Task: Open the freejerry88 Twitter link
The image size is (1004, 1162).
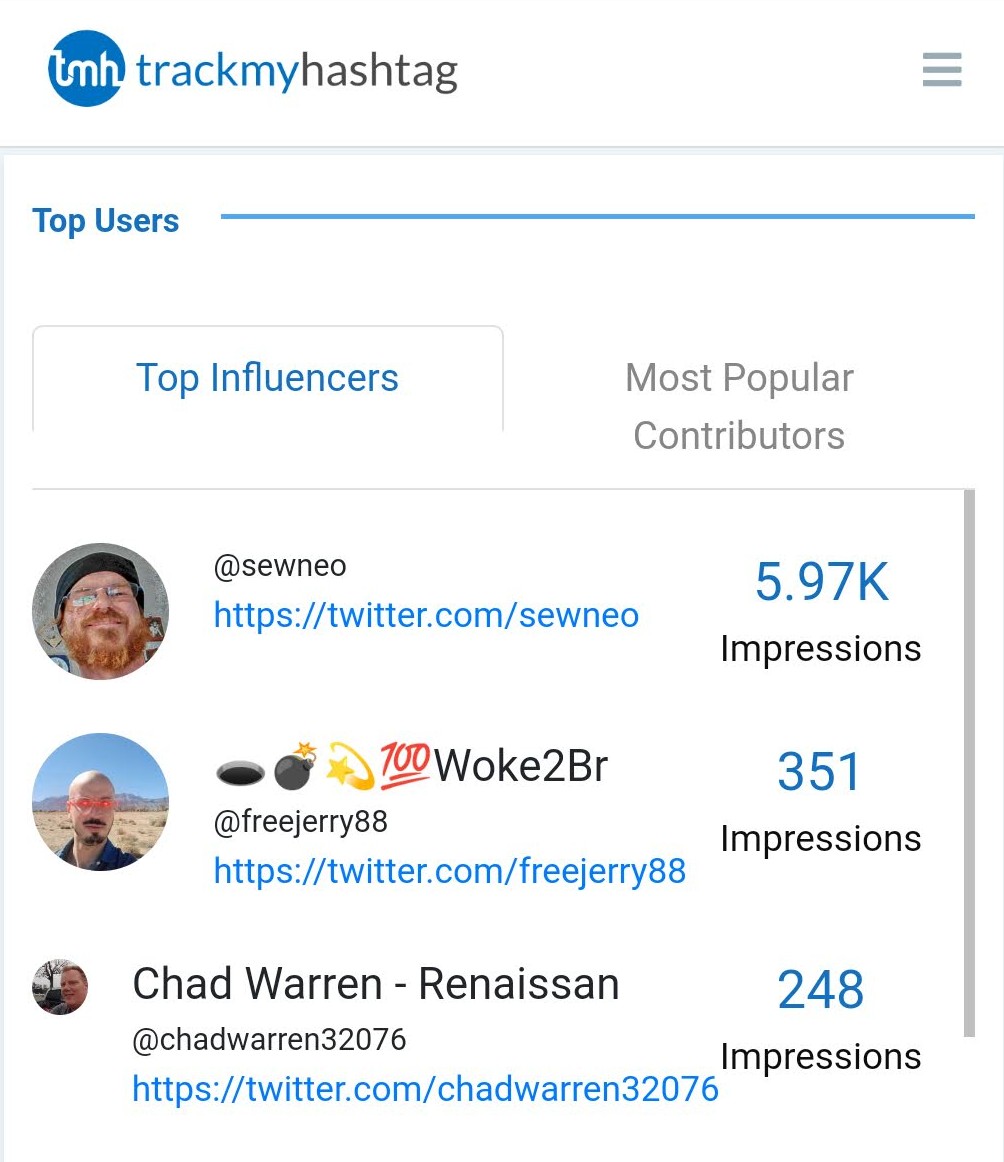Action: pos(447,871)
